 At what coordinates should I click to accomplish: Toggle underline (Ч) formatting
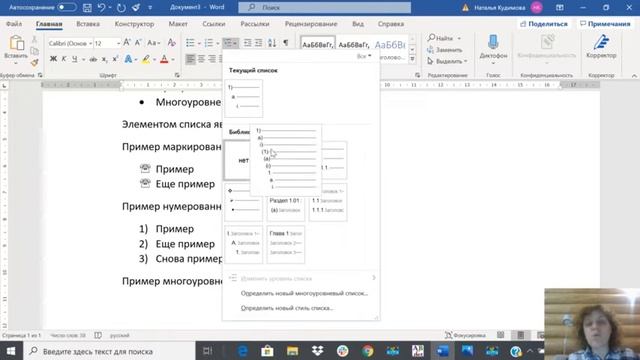[x=74, y=60]
